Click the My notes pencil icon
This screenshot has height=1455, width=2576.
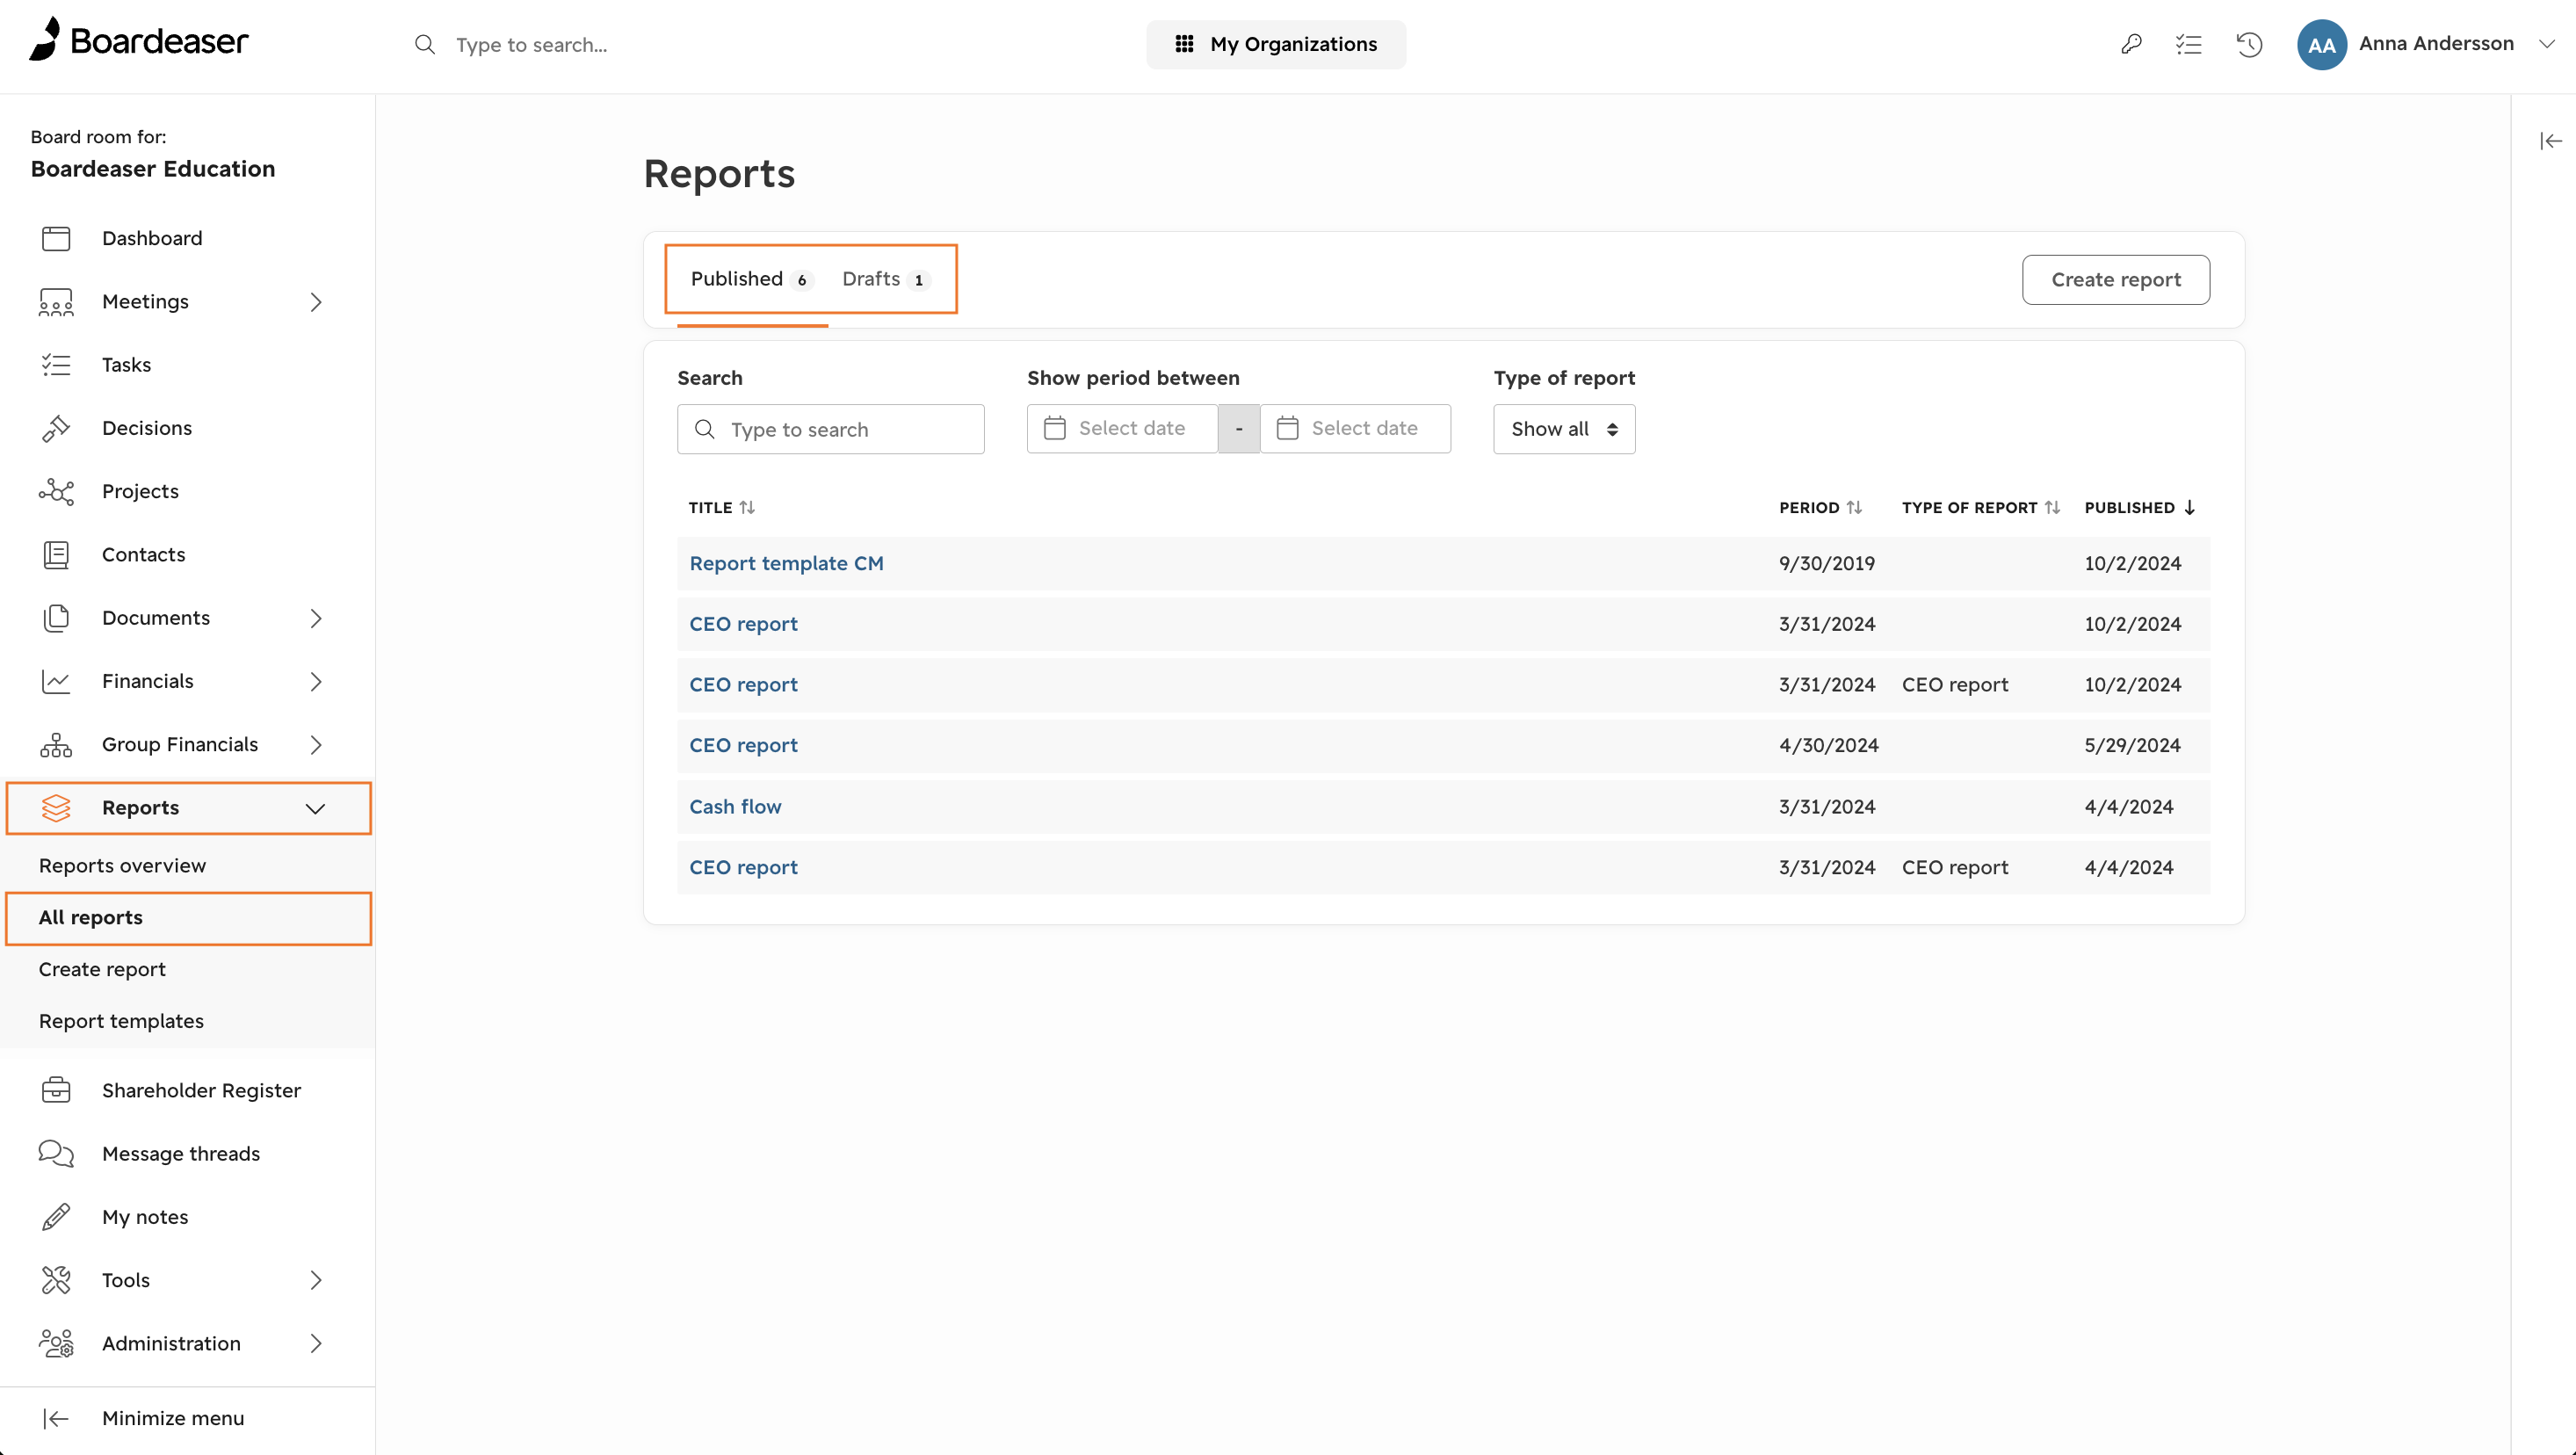pos(56,1216)
